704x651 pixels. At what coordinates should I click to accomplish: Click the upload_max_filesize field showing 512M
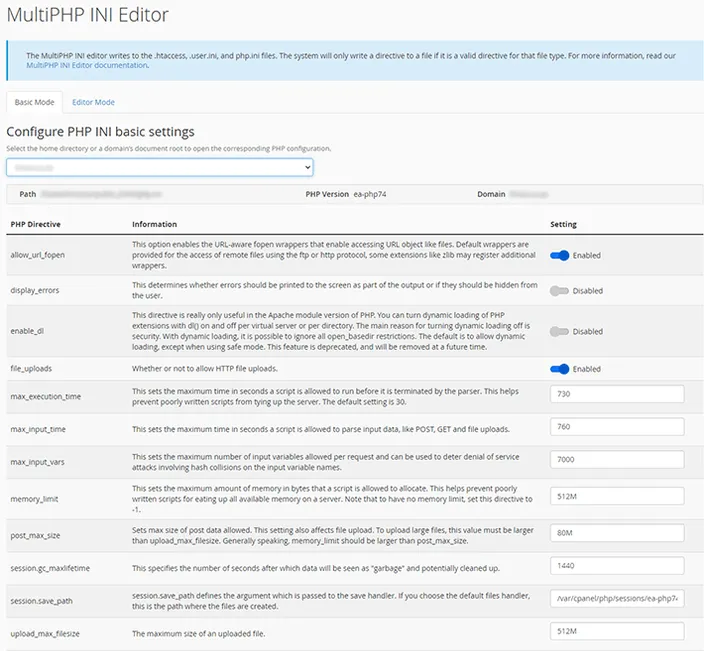coord(617,631)
